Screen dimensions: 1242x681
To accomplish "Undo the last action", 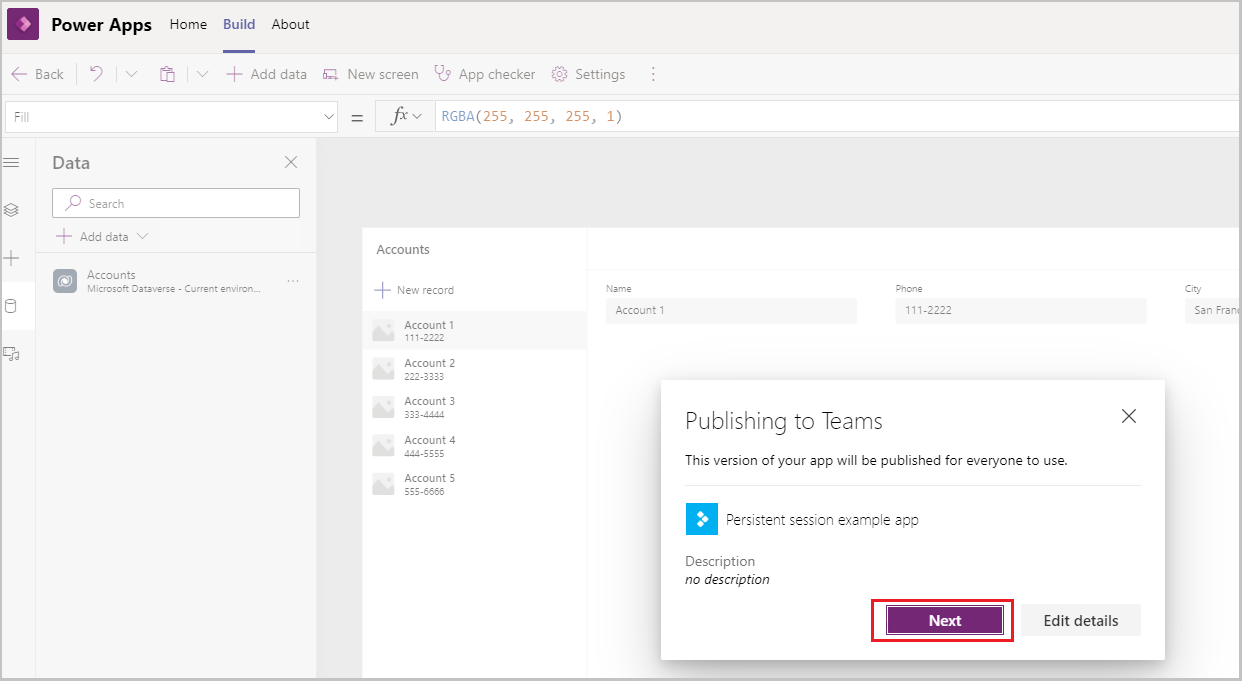I will 96,74.
